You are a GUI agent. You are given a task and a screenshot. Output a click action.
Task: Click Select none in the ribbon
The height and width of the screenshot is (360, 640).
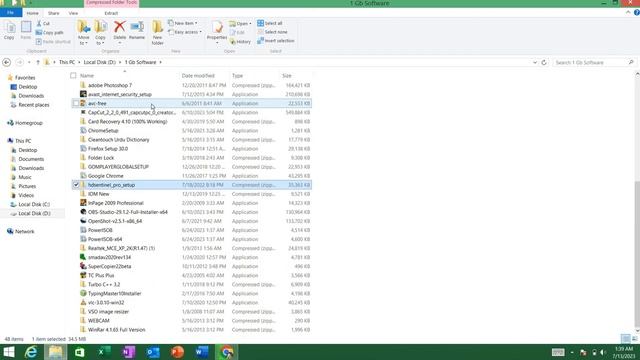coord(272,32)
